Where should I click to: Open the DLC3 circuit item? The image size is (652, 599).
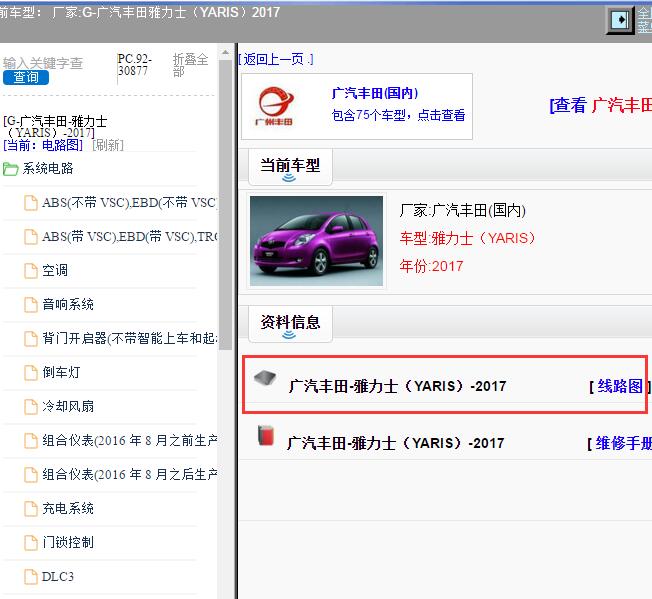(58, 577)
